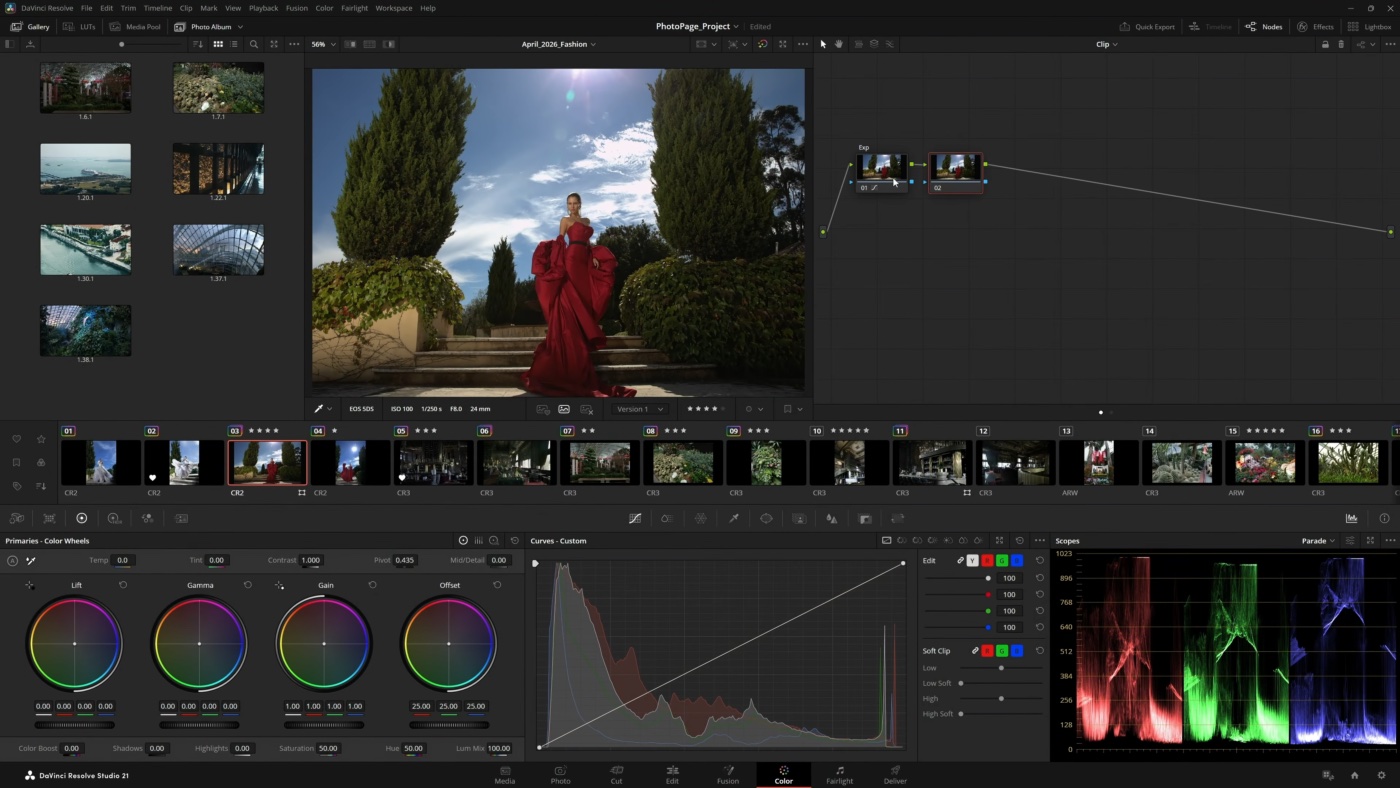Open the scopes settings icon
The width and height of the screenshot is (1400, 788).
1349,541
